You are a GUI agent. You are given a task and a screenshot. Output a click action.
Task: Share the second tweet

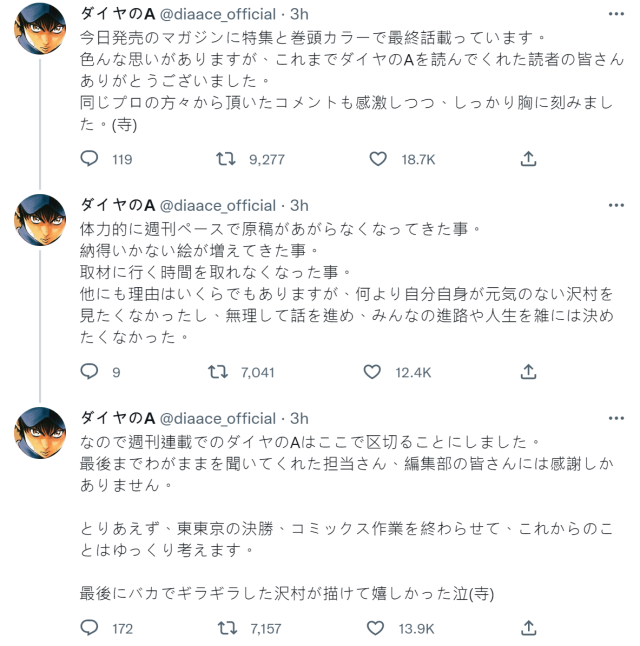[529, 372]
